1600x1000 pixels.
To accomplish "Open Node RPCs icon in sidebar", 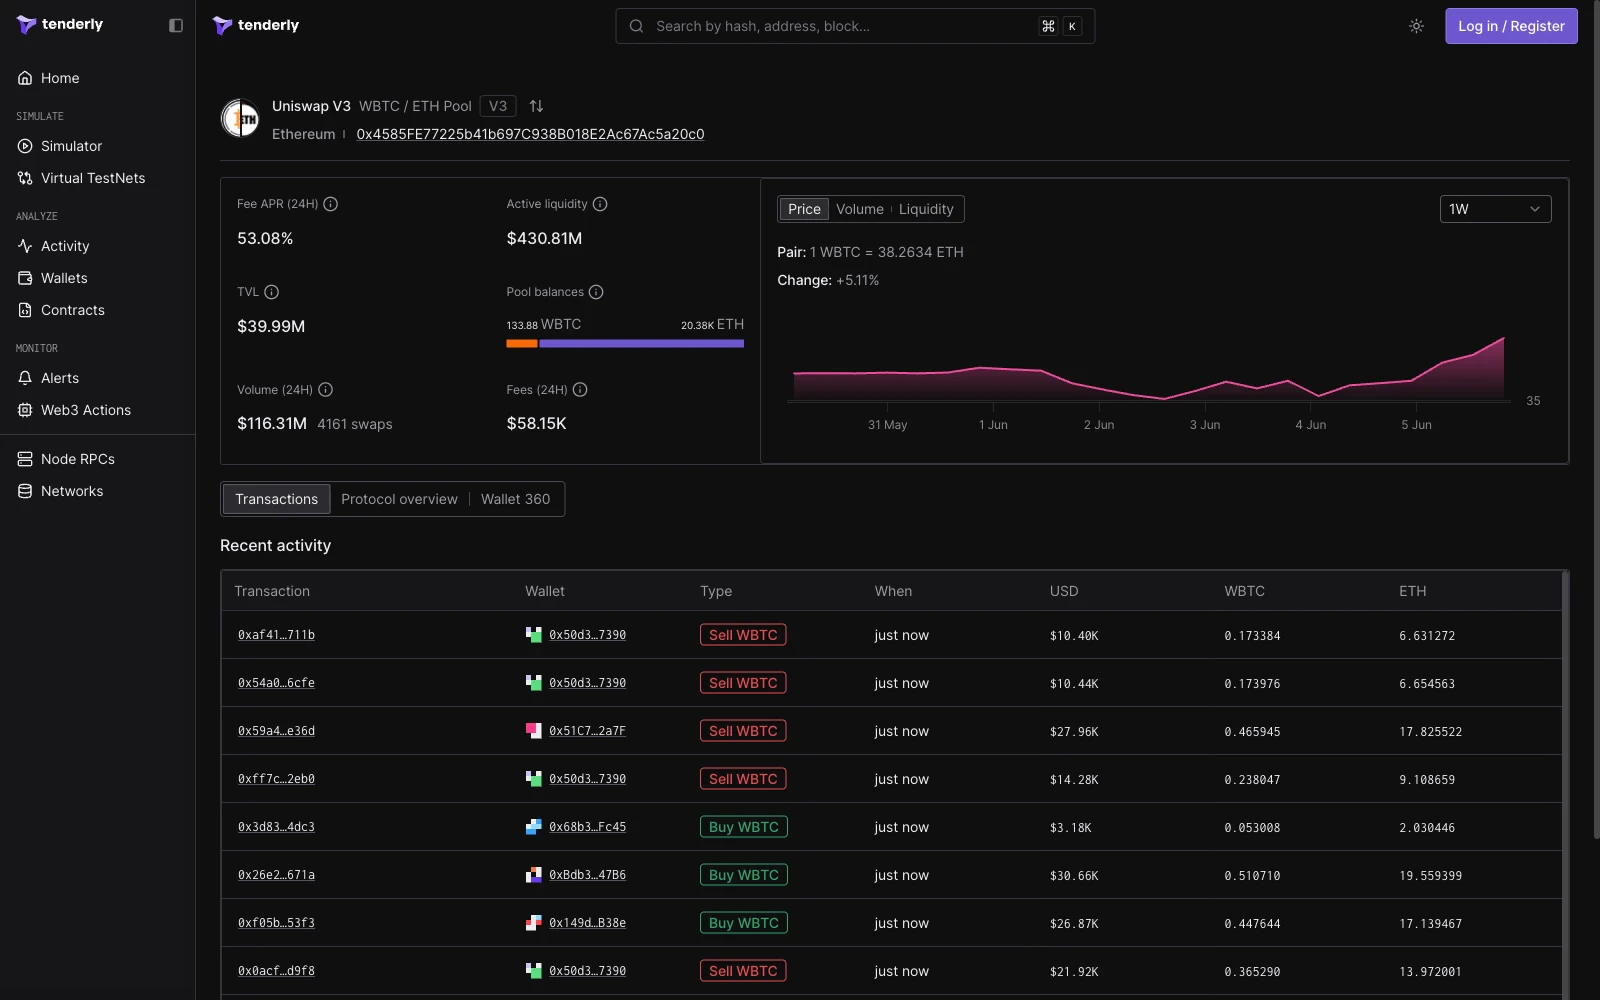I will pos(25,459).
